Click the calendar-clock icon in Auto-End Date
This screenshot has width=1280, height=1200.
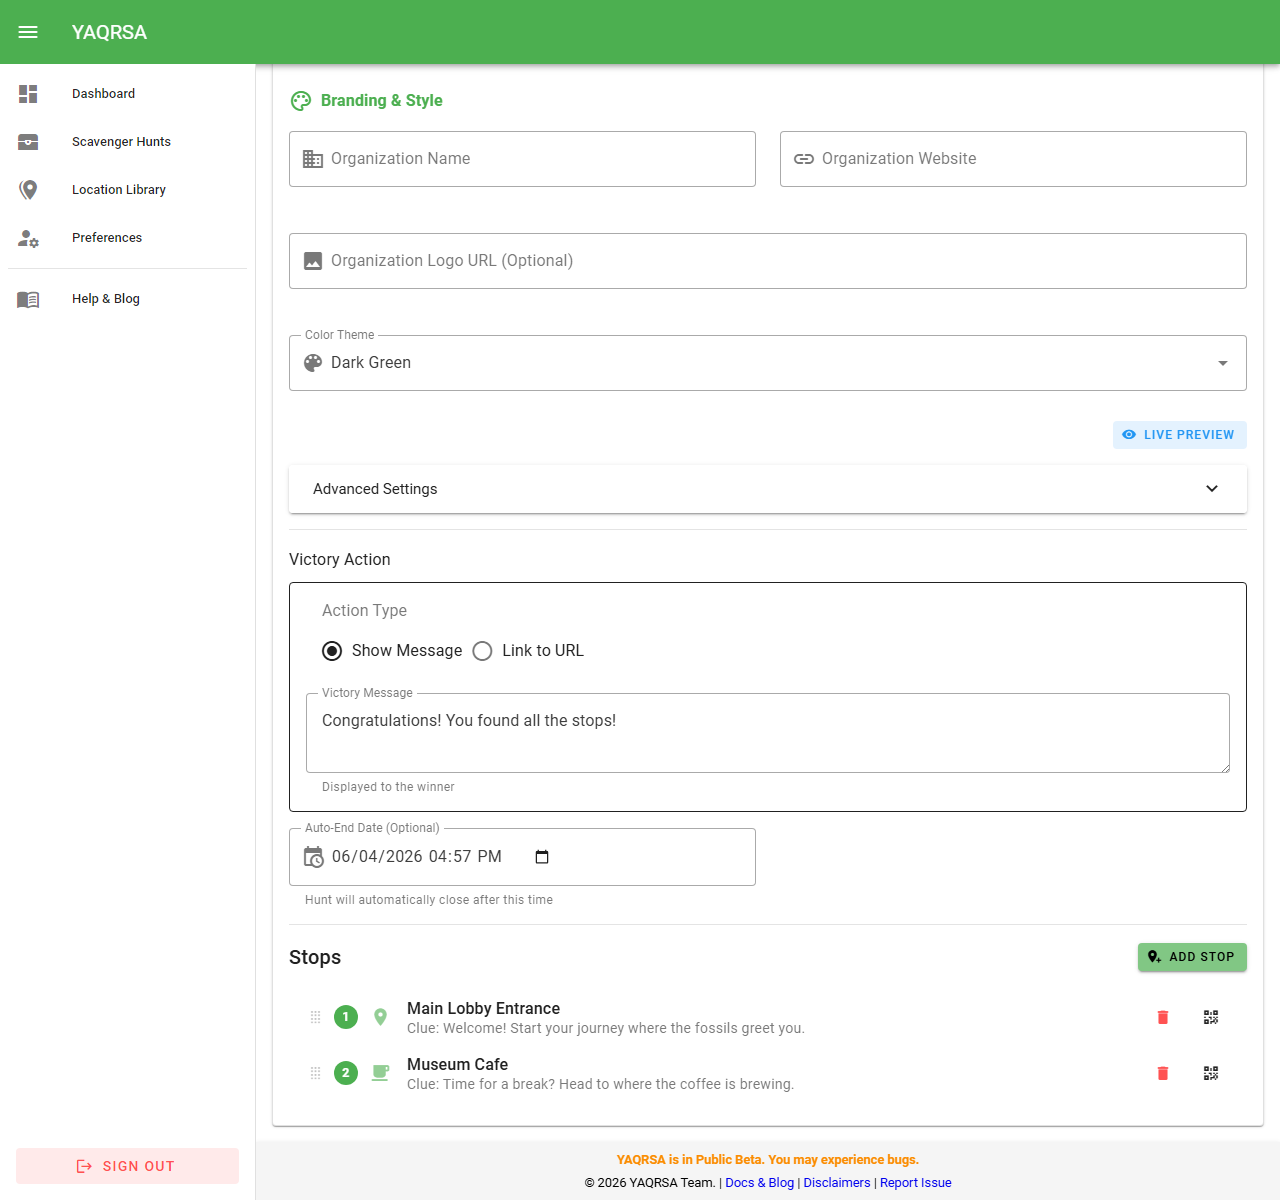pos(314,857)
